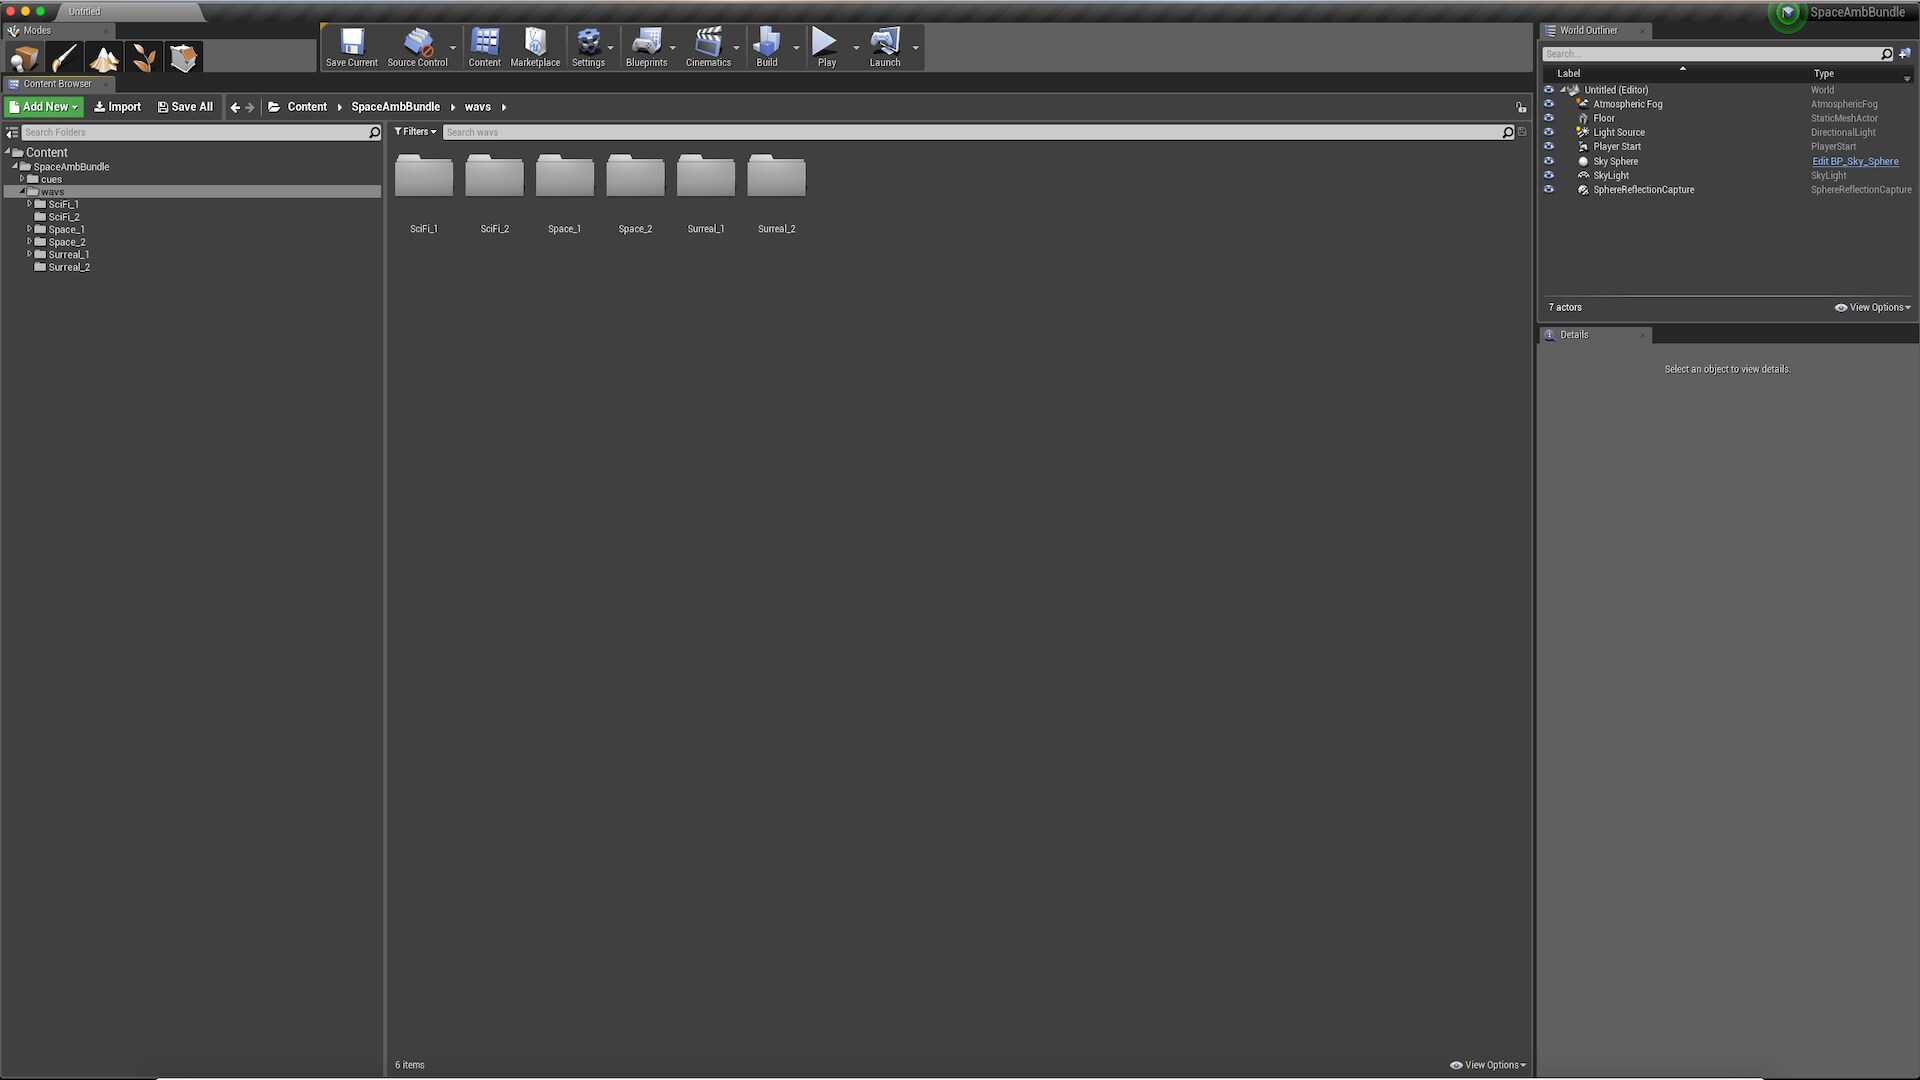
Task: Click the Edit BP_Sky_Sphere link
Action: (x=1855, y=161)
